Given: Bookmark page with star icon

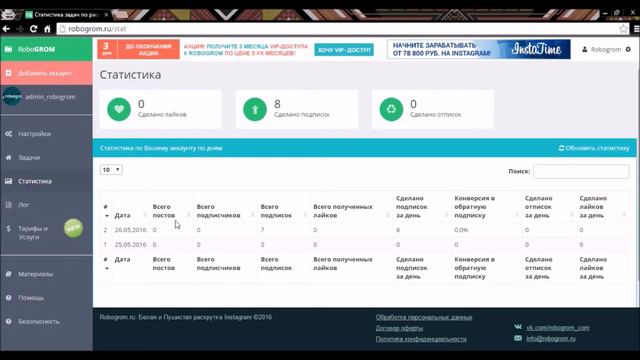Looking at the screenshot, I should tap(623, 29).
